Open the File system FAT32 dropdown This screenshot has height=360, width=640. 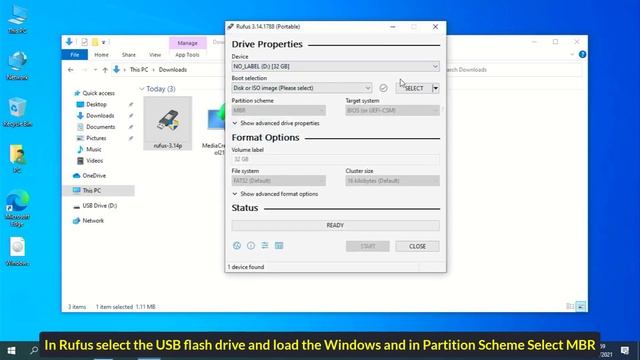[279, 180]
